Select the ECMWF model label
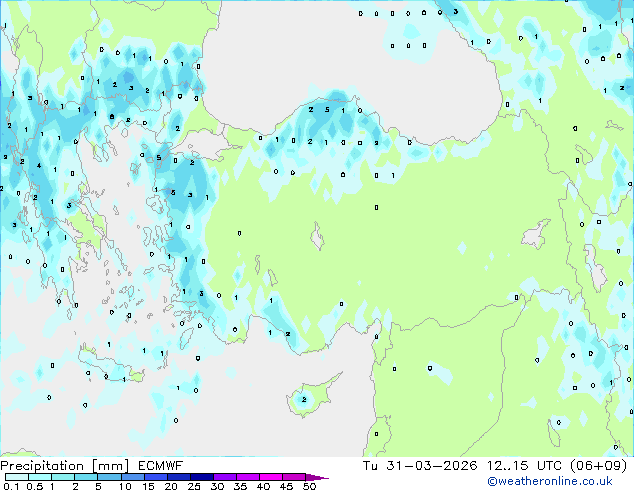Viewport: 634px width, 490px height. pyautogui.click(x=161, y=466)
